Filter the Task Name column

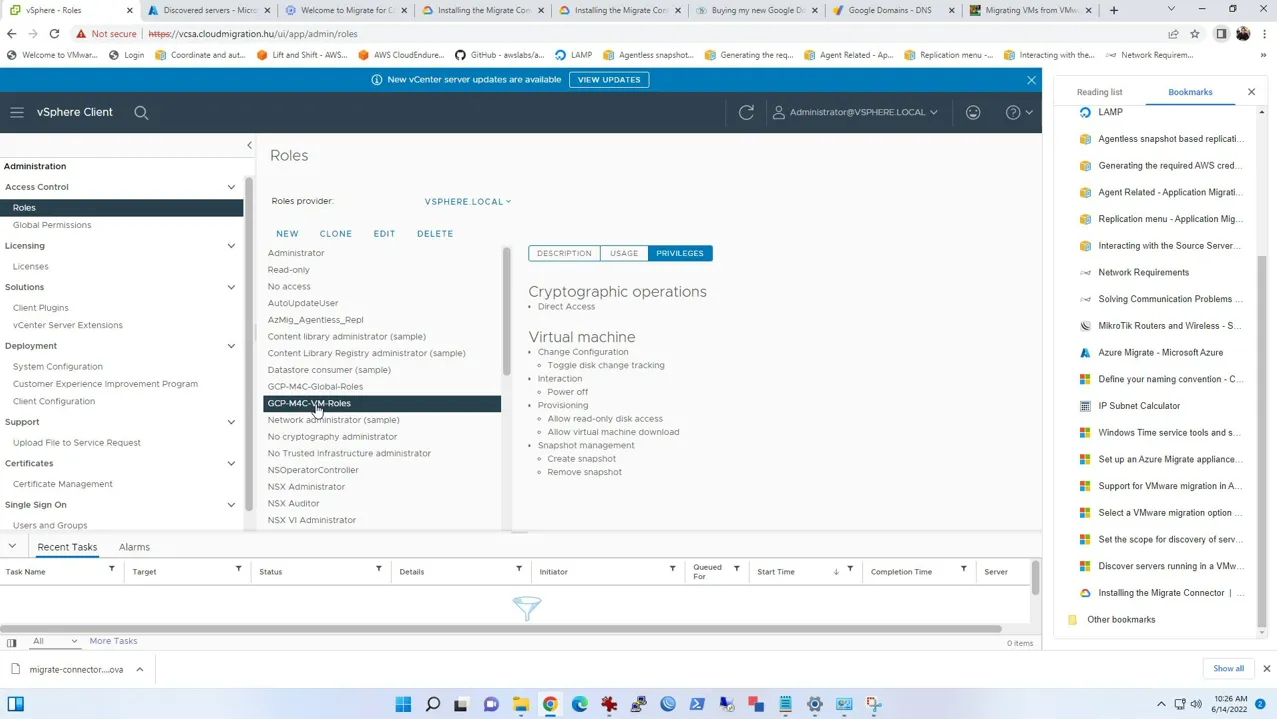coord(112,570)
